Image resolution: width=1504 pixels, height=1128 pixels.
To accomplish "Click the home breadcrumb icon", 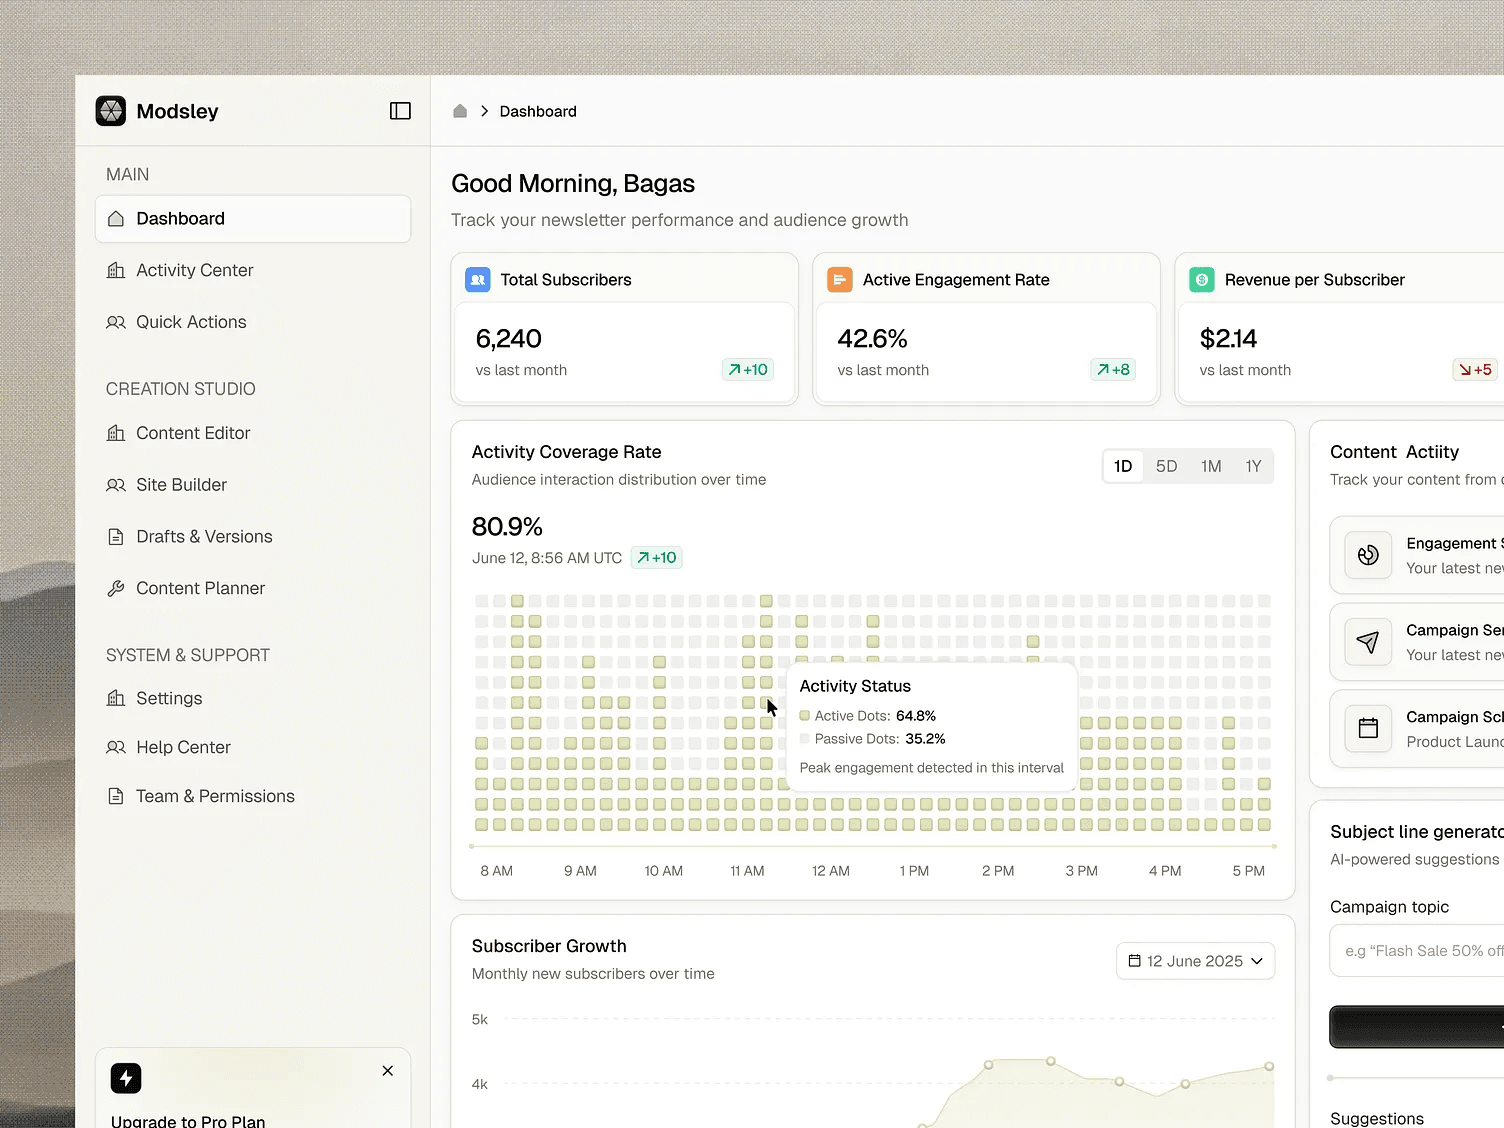I will [x=460, y=111].
